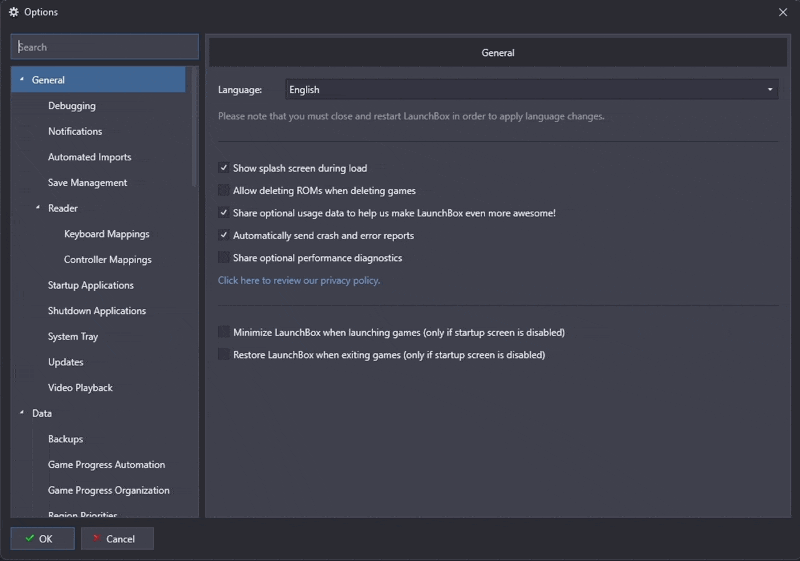
Task: Collapse the Reader node arrow
Action: tap(38, 208)
